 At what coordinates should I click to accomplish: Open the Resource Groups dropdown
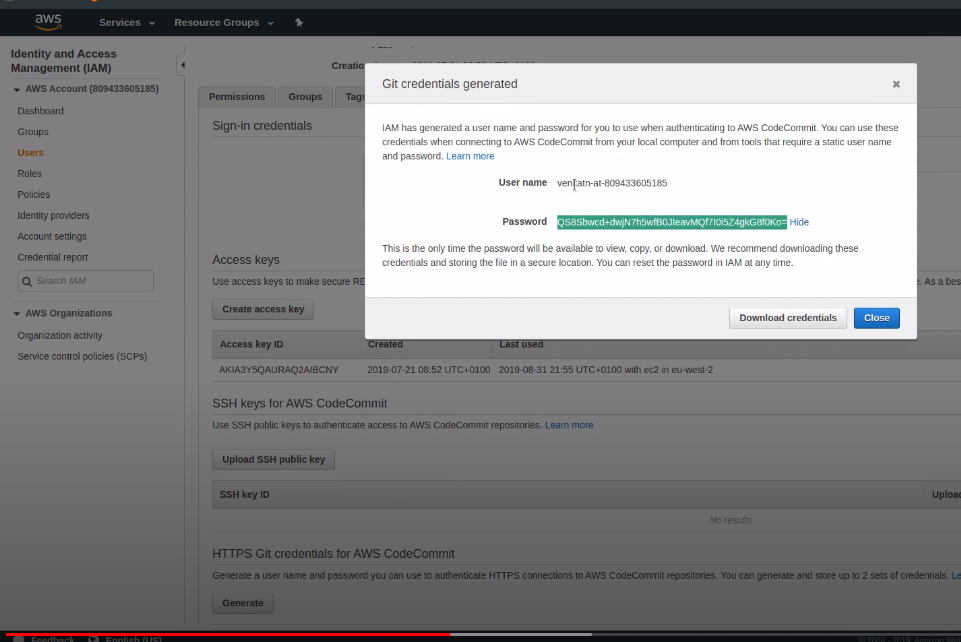[224, 23]
